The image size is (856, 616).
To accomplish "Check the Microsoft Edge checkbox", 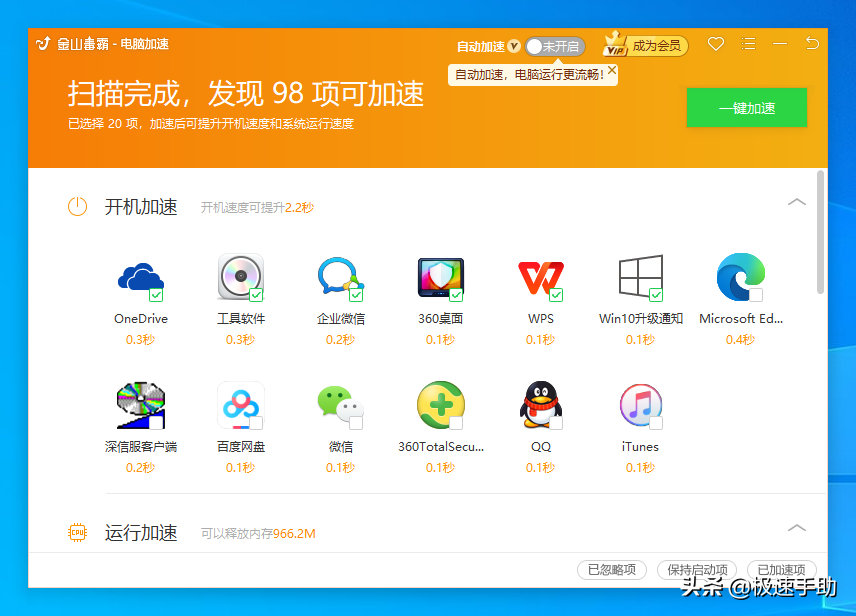I will tap(756, 295).
